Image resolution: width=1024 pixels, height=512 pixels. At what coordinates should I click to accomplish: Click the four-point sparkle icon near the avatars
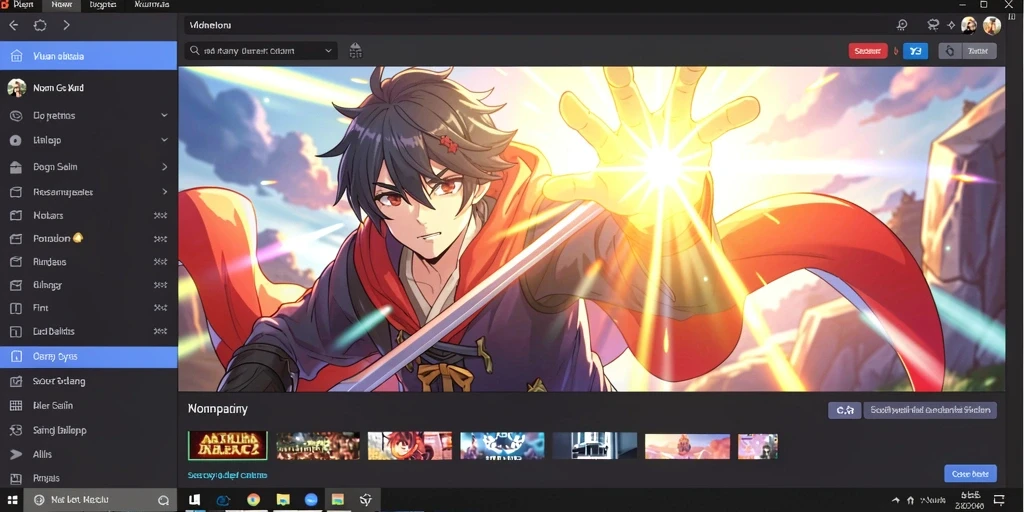click(951, 25)
